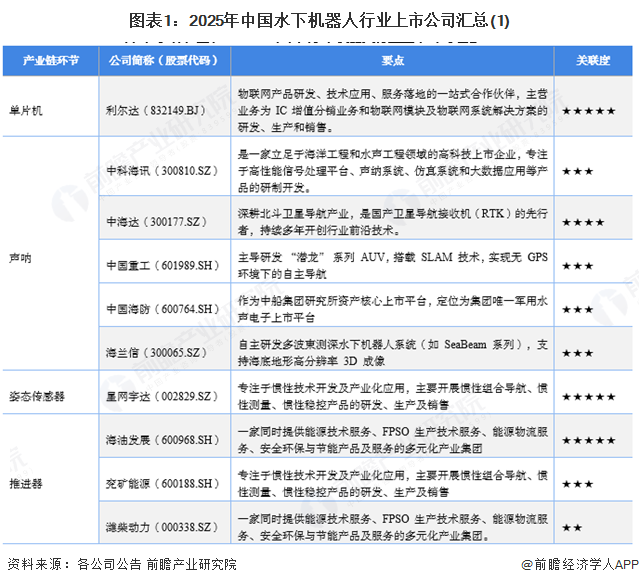Click the source note 资料来源：各公司公告 前瞻产业研究院
639x585 pixels.
122,564
